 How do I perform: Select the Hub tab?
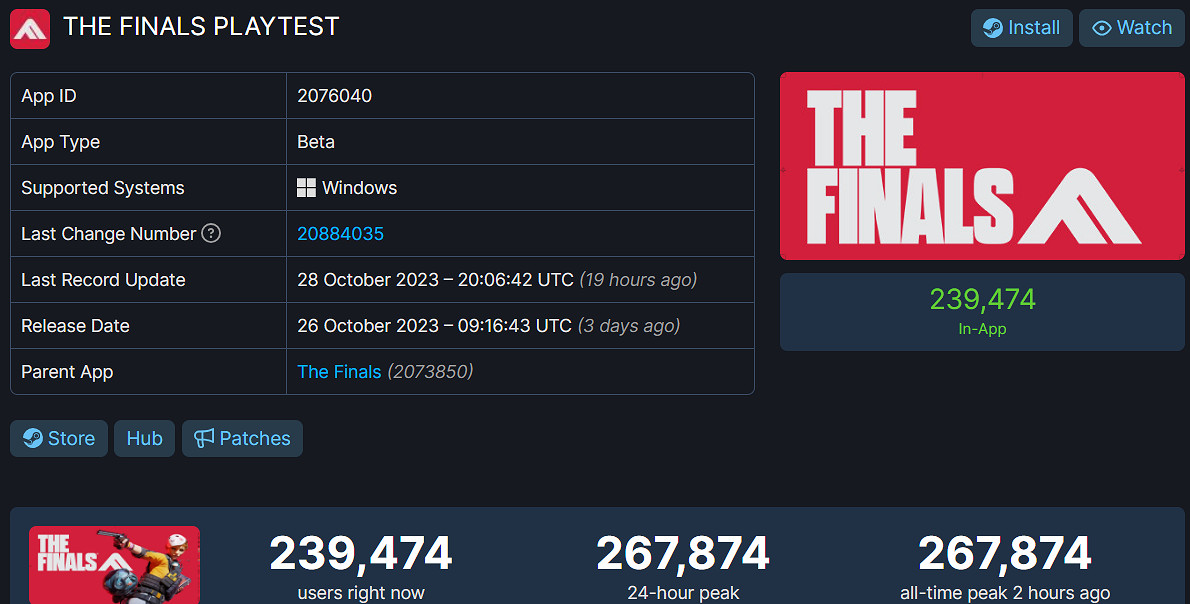pos(144,438)
